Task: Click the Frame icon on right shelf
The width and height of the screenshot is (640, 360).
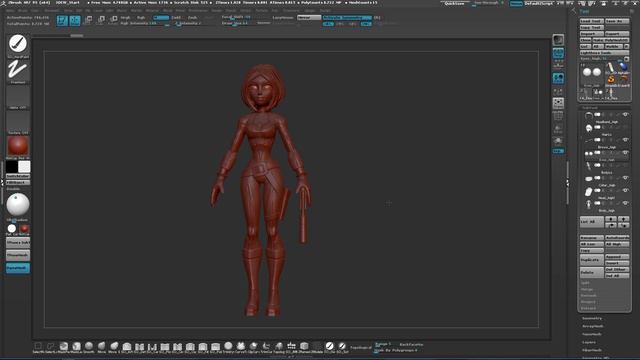Action: pos(558,103)
